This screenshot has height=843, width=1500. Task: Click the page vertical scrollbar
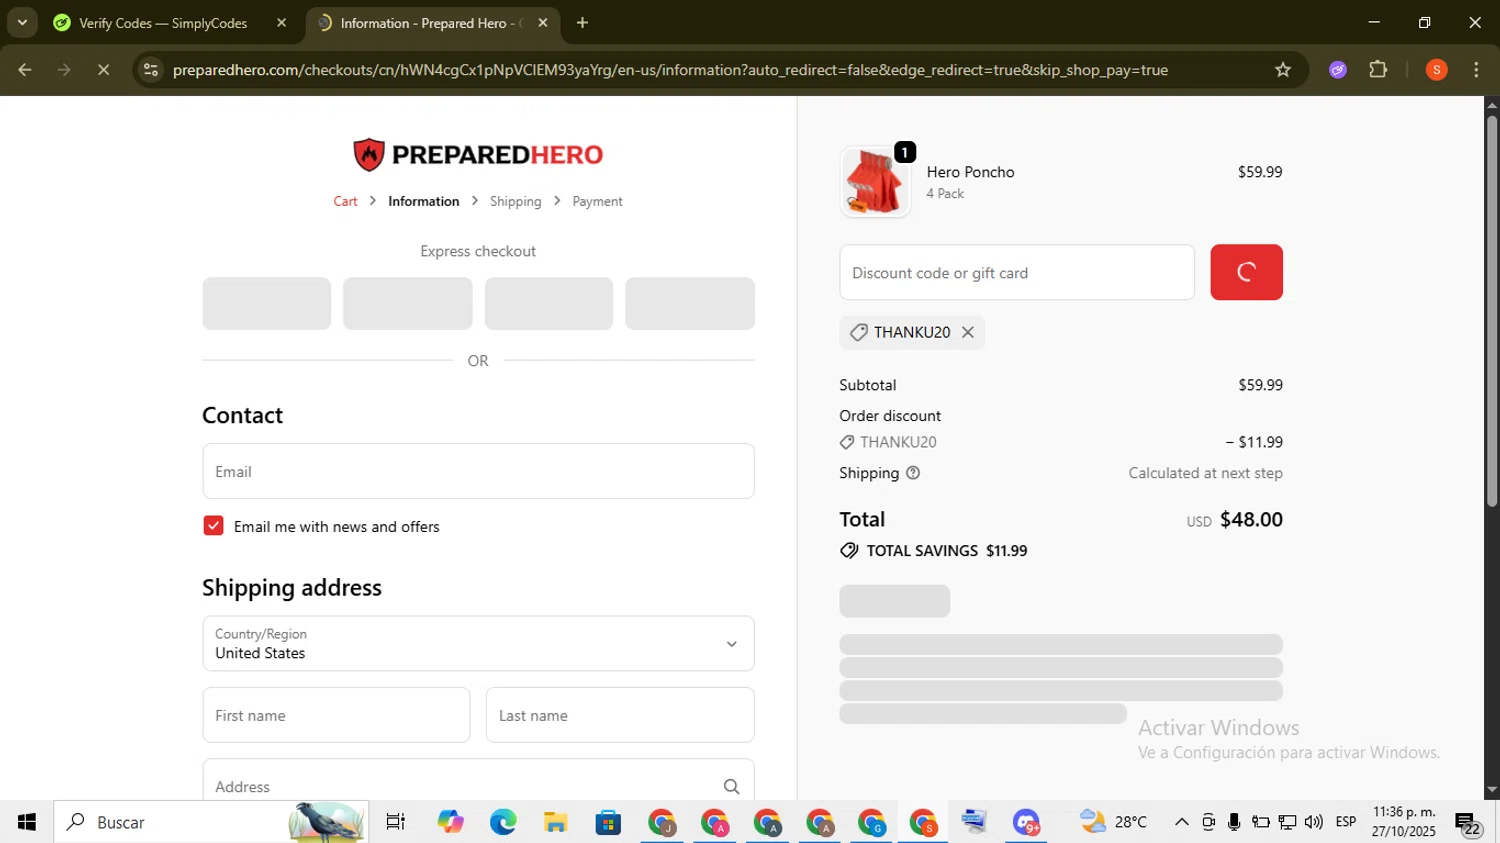[1492, 310]
